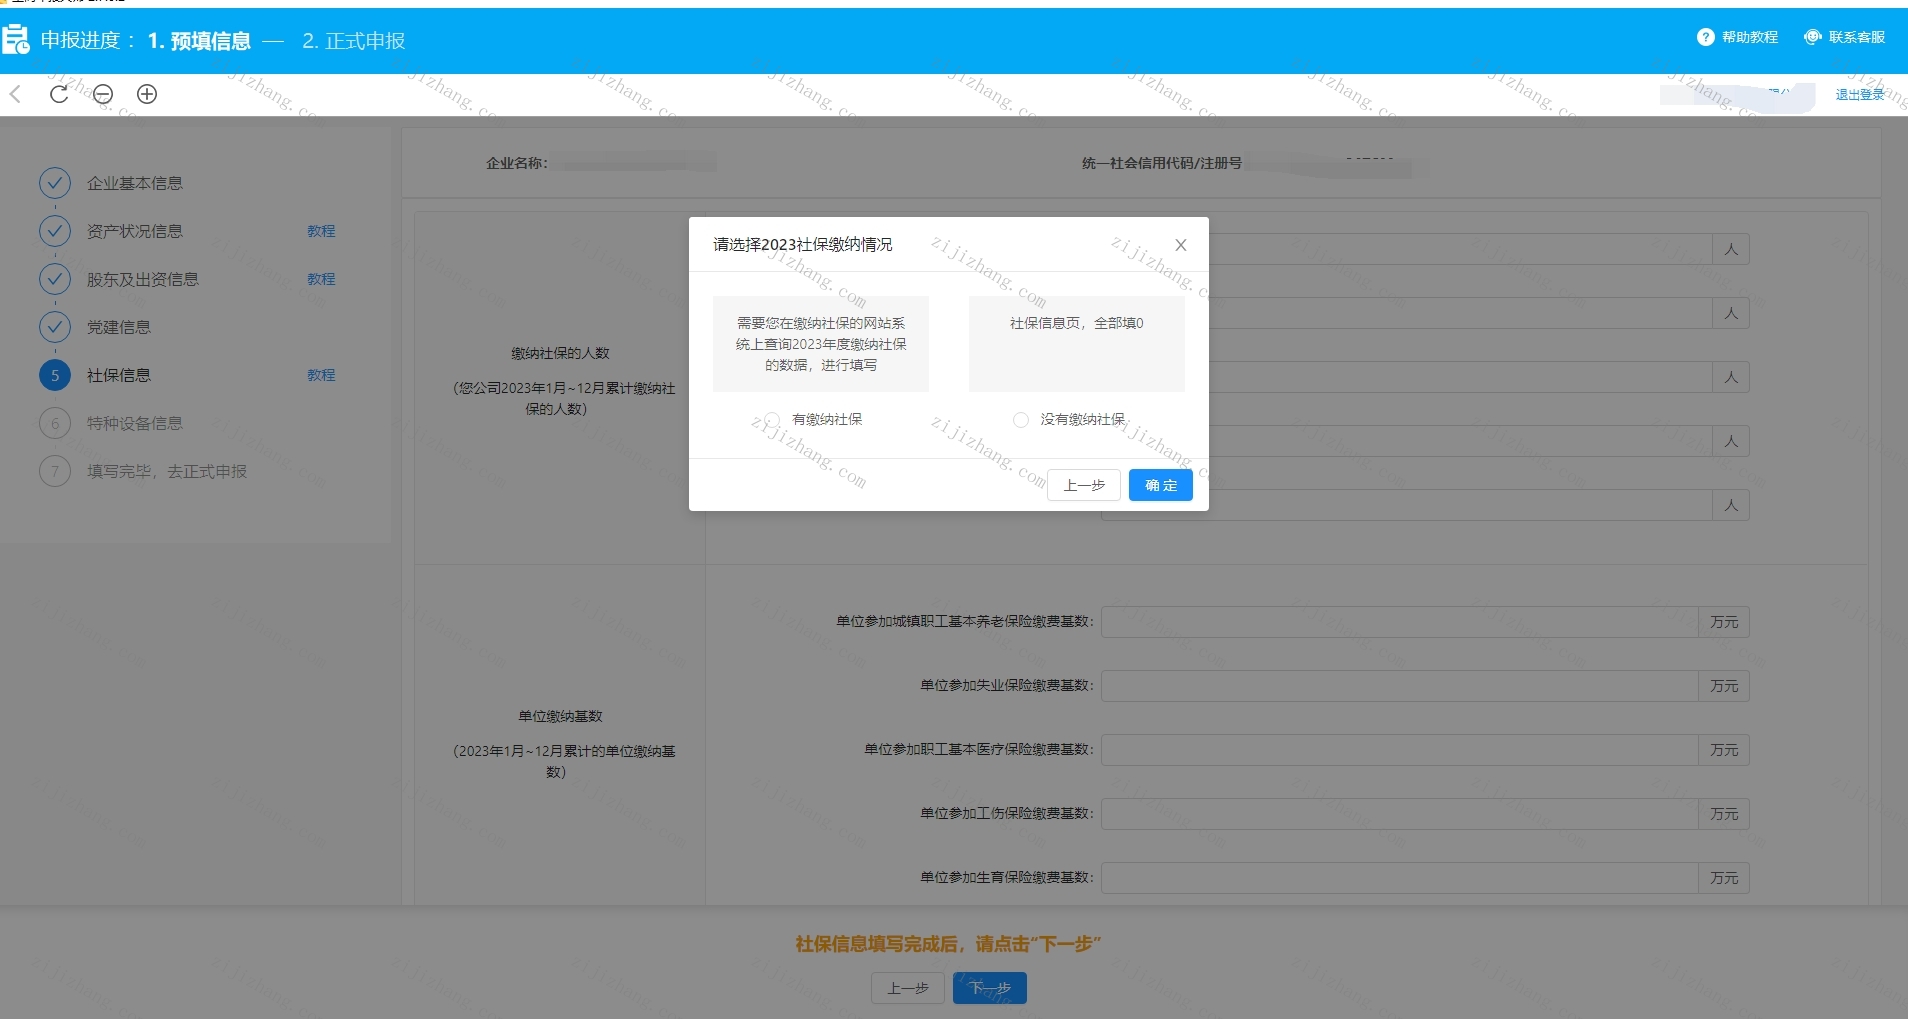
Task: Select the 有缴纳社保 radio option
Action: click(772, 420)
